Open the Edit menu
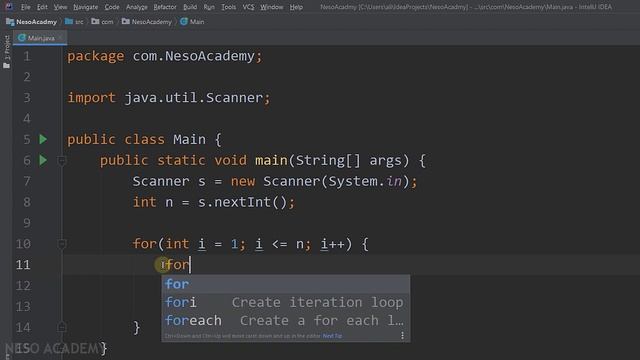The height and width of the screenshot is (360, 640). tap(42, 7)
